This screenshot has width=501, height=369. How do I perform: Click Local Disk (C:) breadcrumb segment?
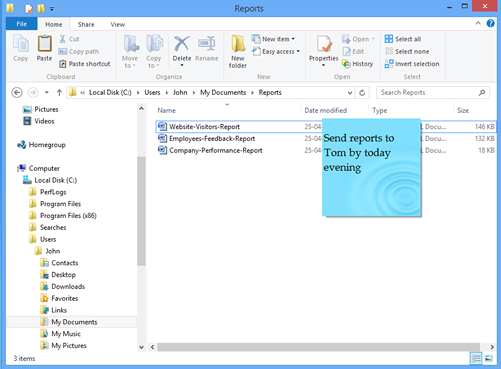tap(110, 92)
